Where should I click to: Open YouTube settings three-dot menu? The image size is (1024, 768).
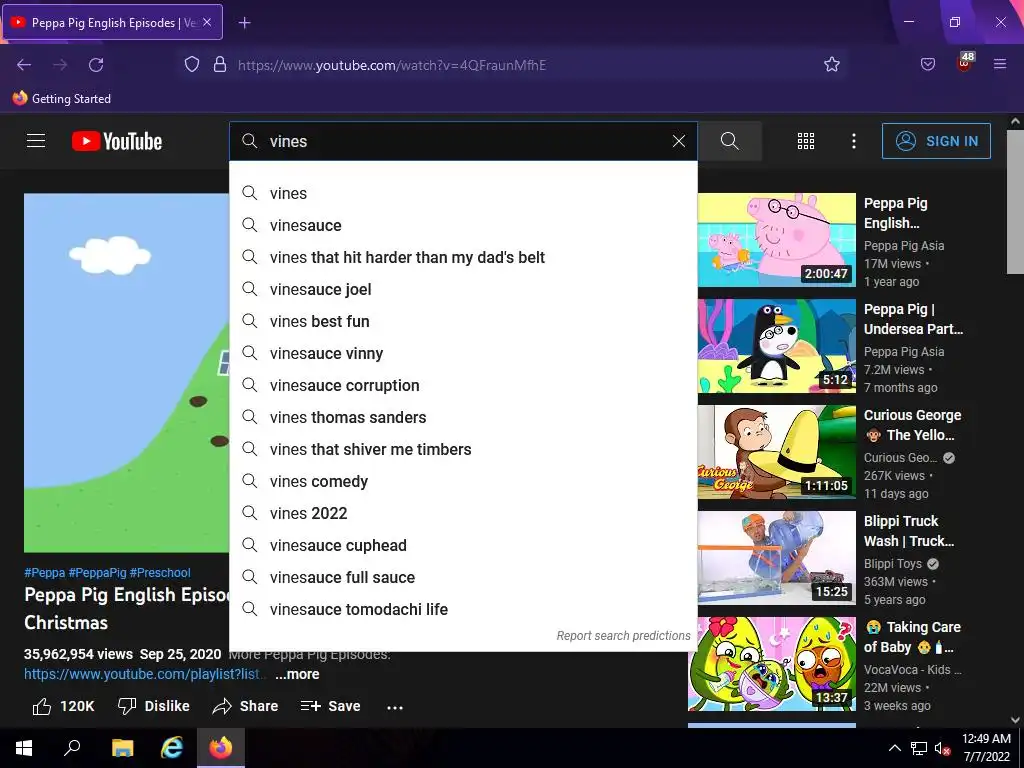(854, 141)
